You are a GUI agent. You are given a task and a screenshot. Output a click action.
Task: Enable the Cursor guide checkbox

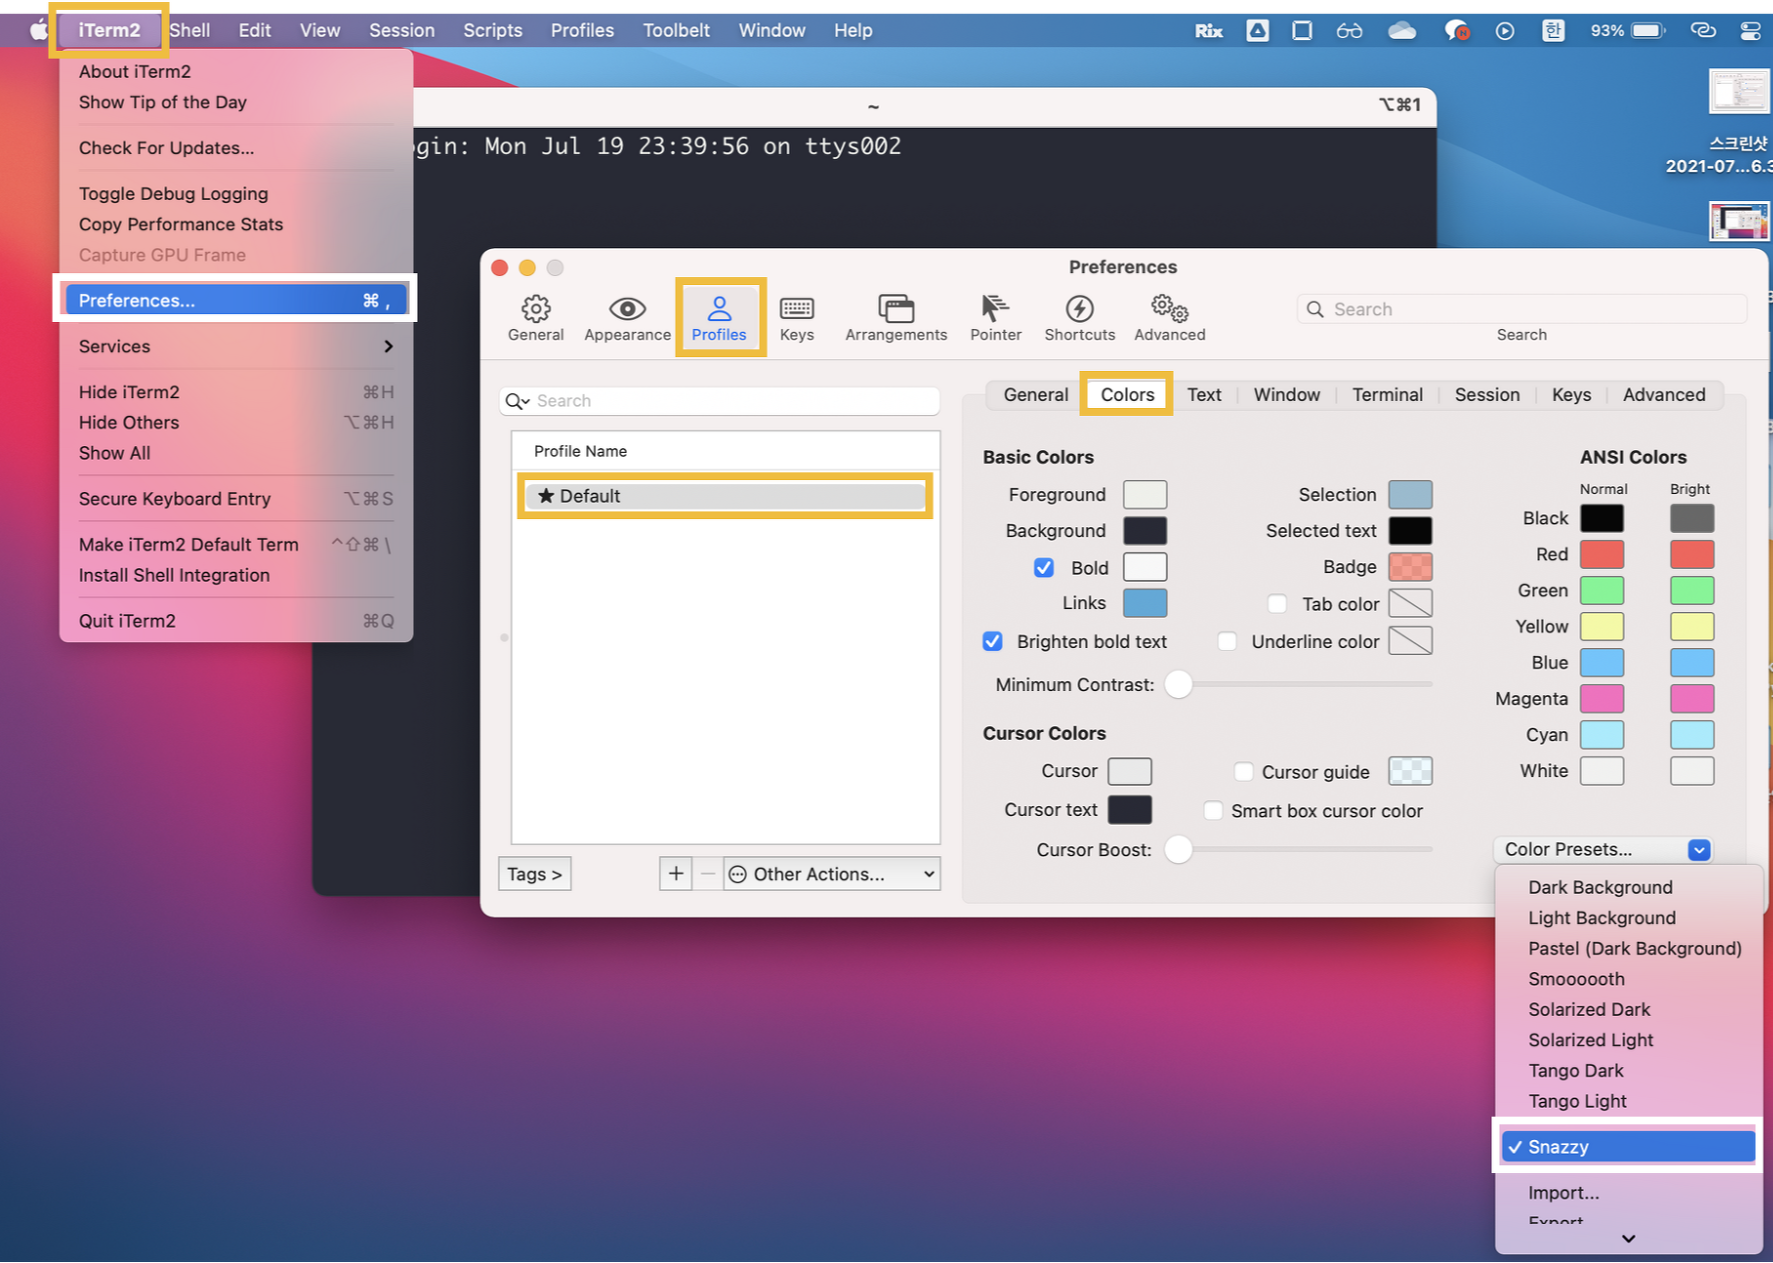[x=1243, y=772]
